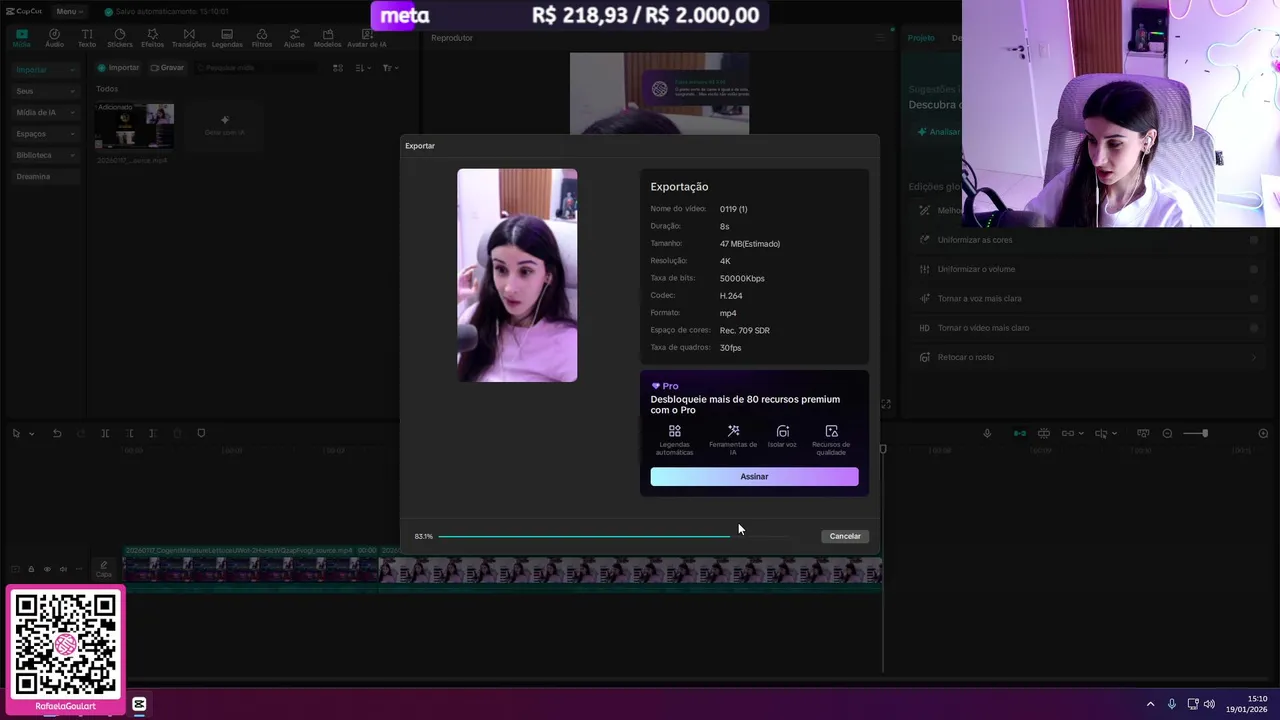Toggle the track mute speaker icon
This screenshot has height=720, width=1280.
tap(63, 569)
